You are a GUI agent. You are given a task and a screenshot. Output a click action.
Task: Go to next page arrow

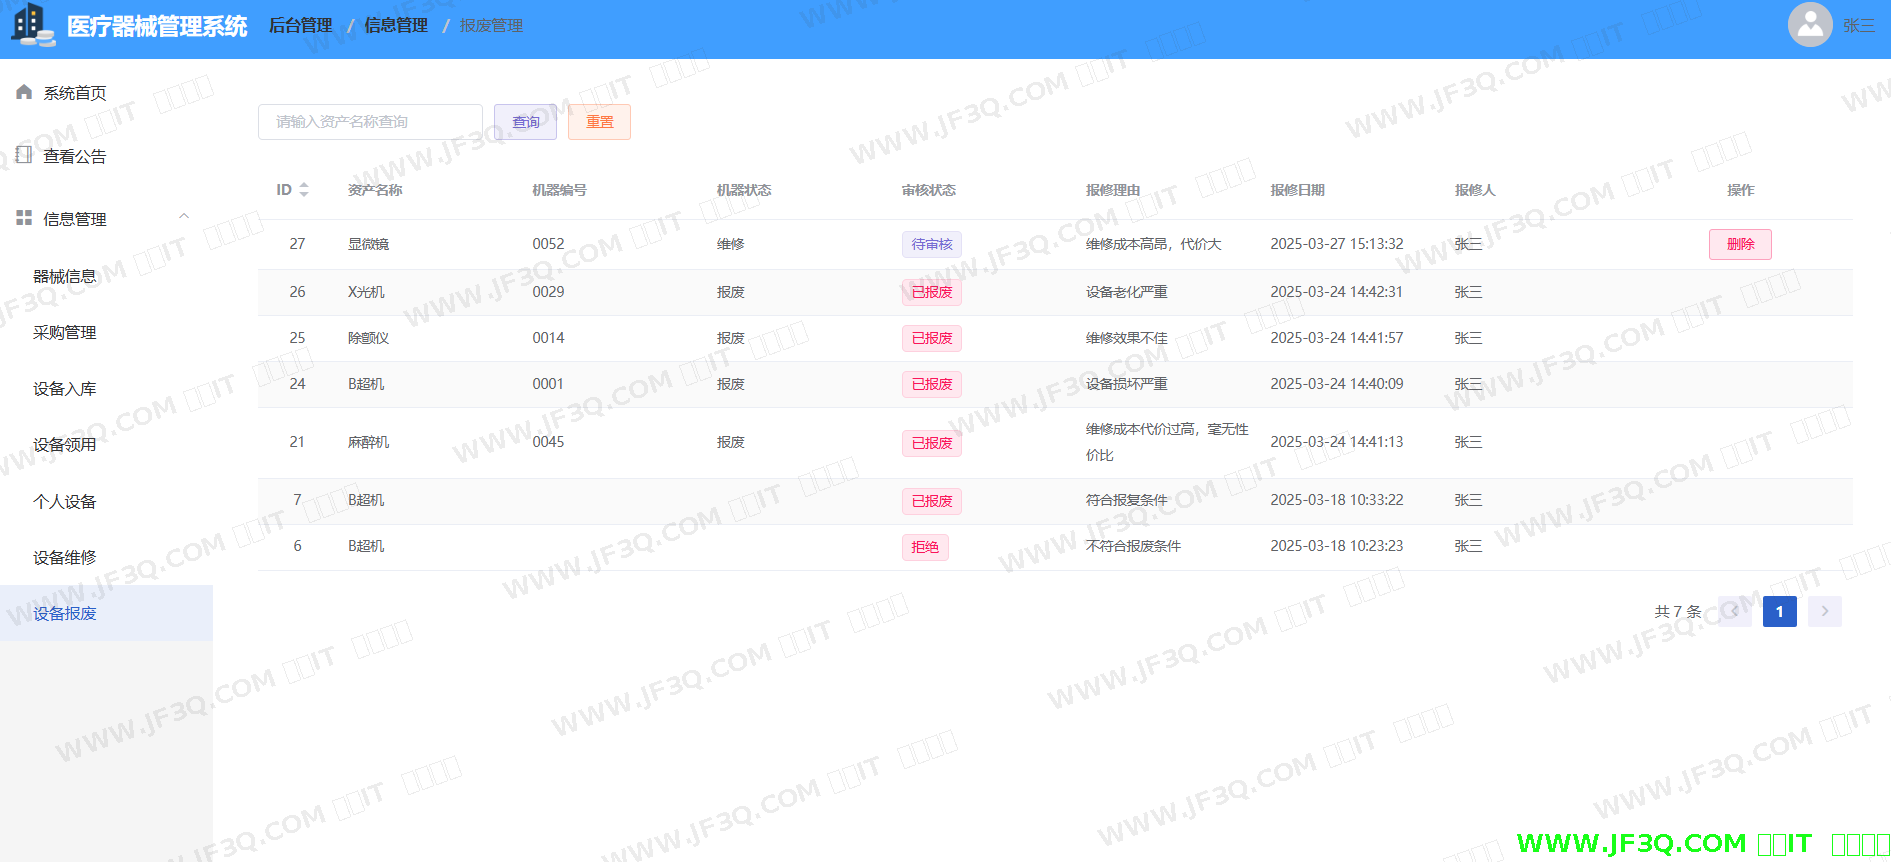1824,611
